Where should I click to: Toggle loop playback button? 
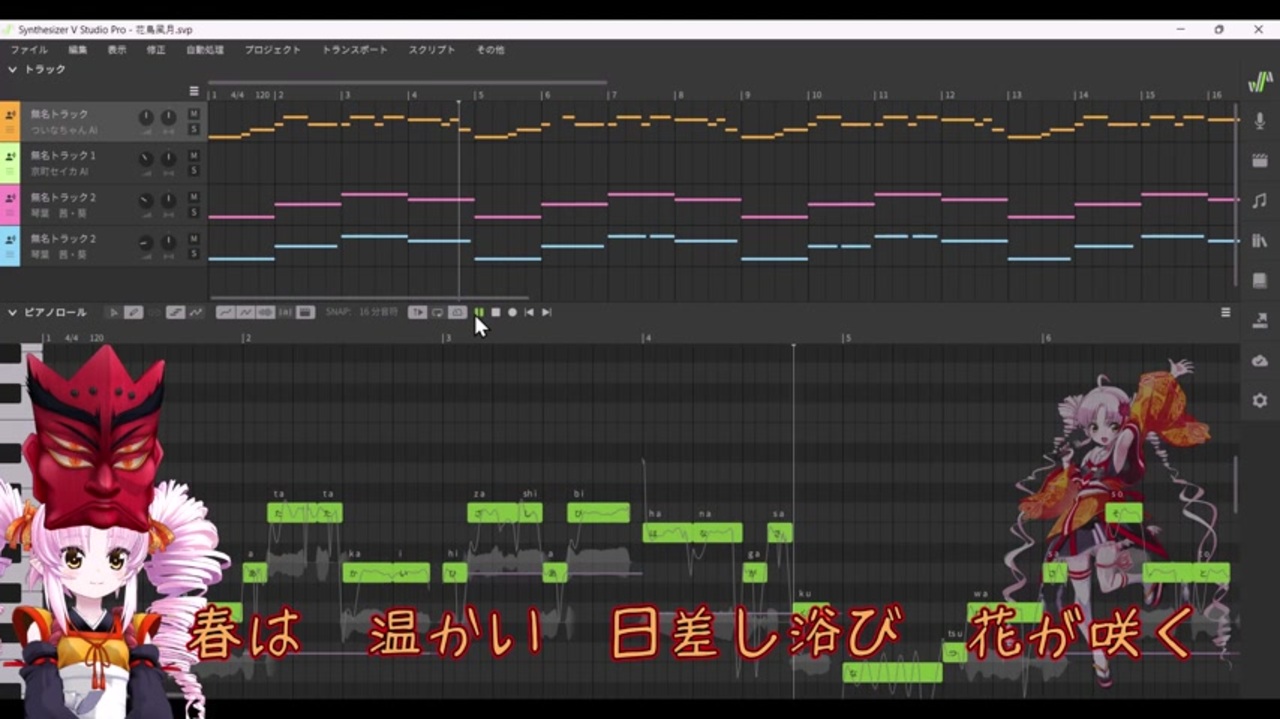pos(438,313)
